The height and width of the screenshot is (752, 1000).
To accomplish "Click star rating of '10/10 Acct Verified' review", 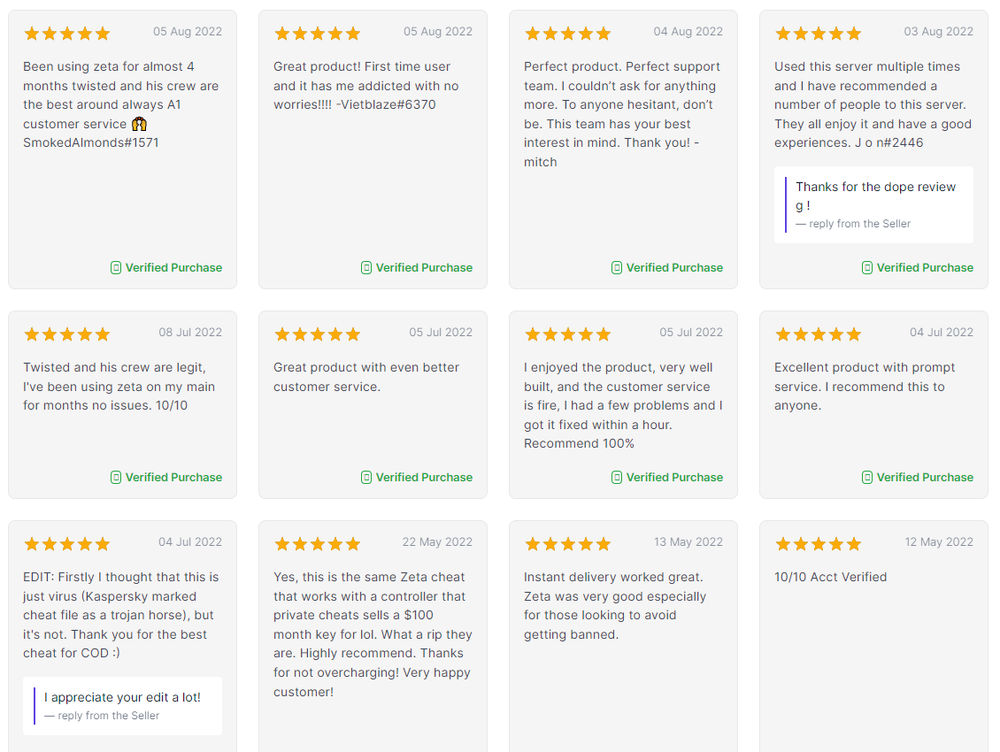I will (818, 544).
